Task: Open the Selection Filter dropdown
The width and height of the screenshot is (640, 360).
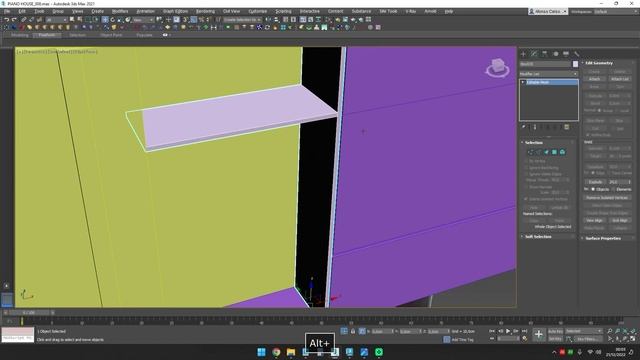Action: [x=56, y=19]
